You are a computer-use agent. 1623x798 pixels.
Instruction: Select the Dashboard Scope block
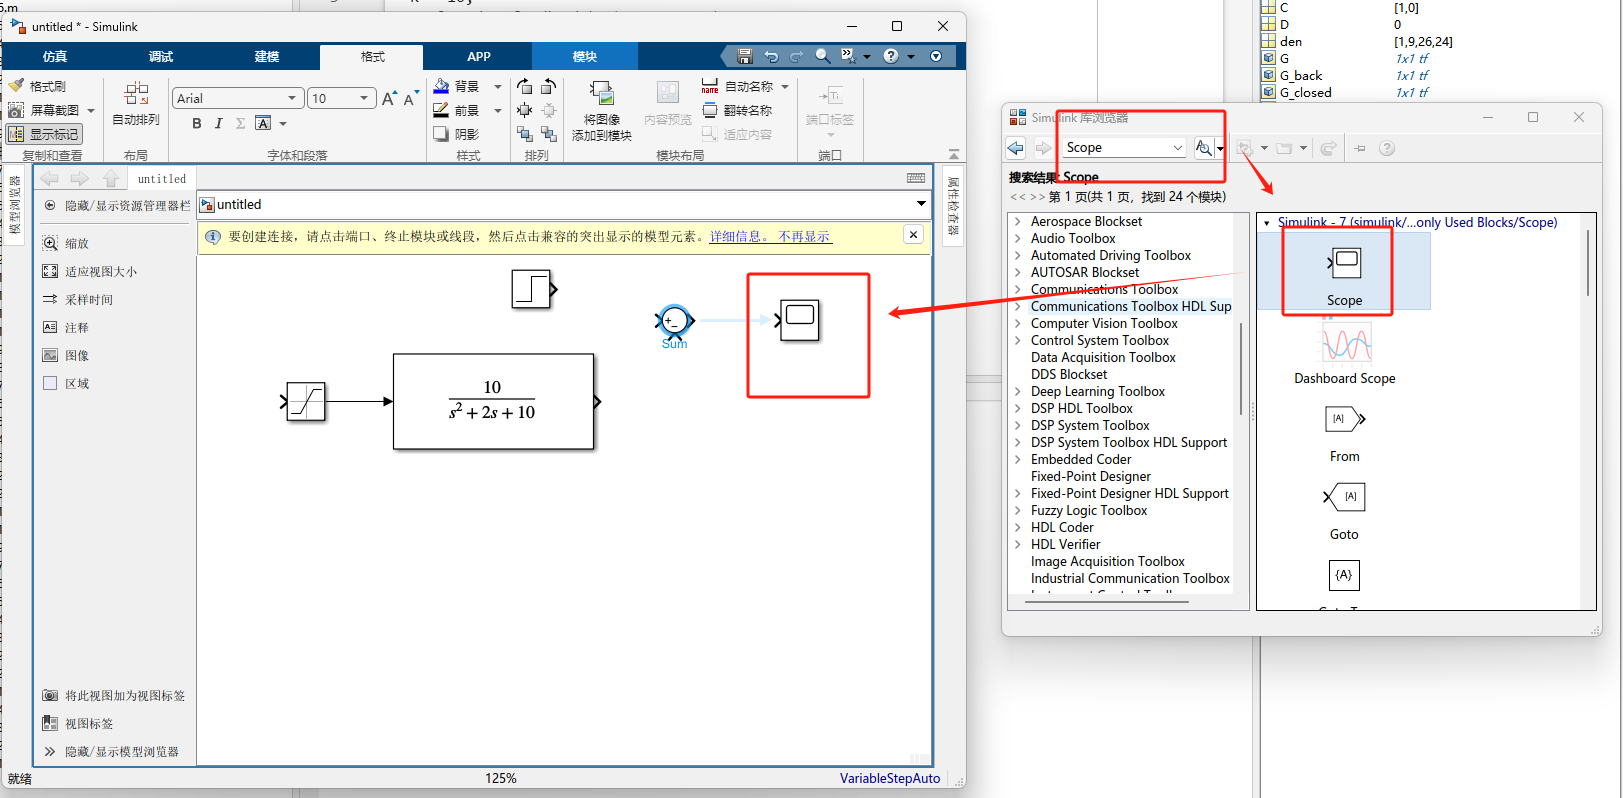click(x=1345, y=351)
